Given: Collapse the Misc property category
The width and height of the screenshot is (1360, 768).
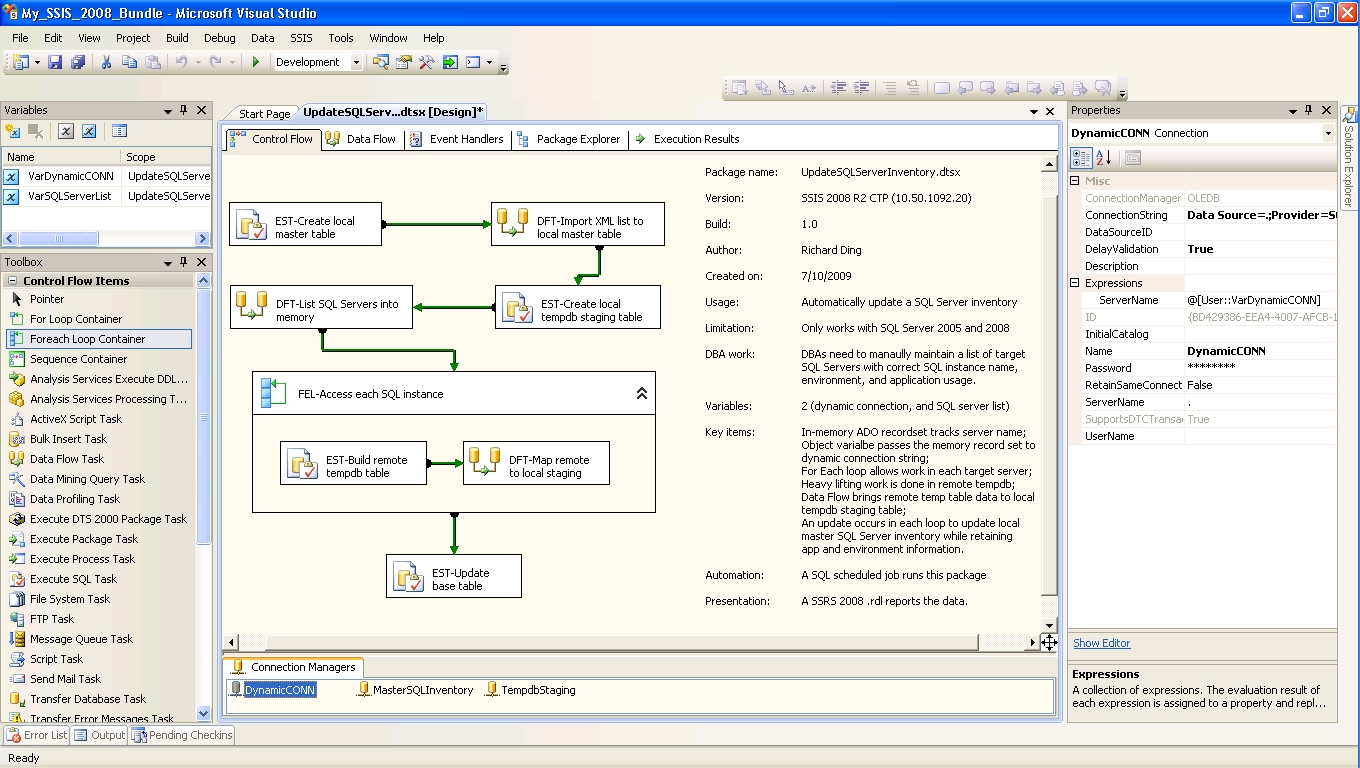Looking at the screenshot, I should [1075, 181].
